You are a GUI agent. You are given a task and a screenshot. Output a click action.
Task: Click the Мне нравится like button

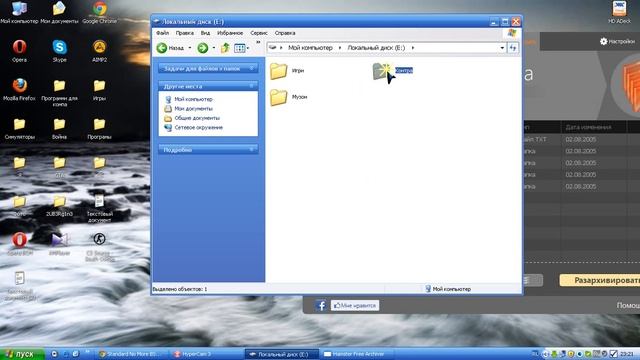point(355,305)
